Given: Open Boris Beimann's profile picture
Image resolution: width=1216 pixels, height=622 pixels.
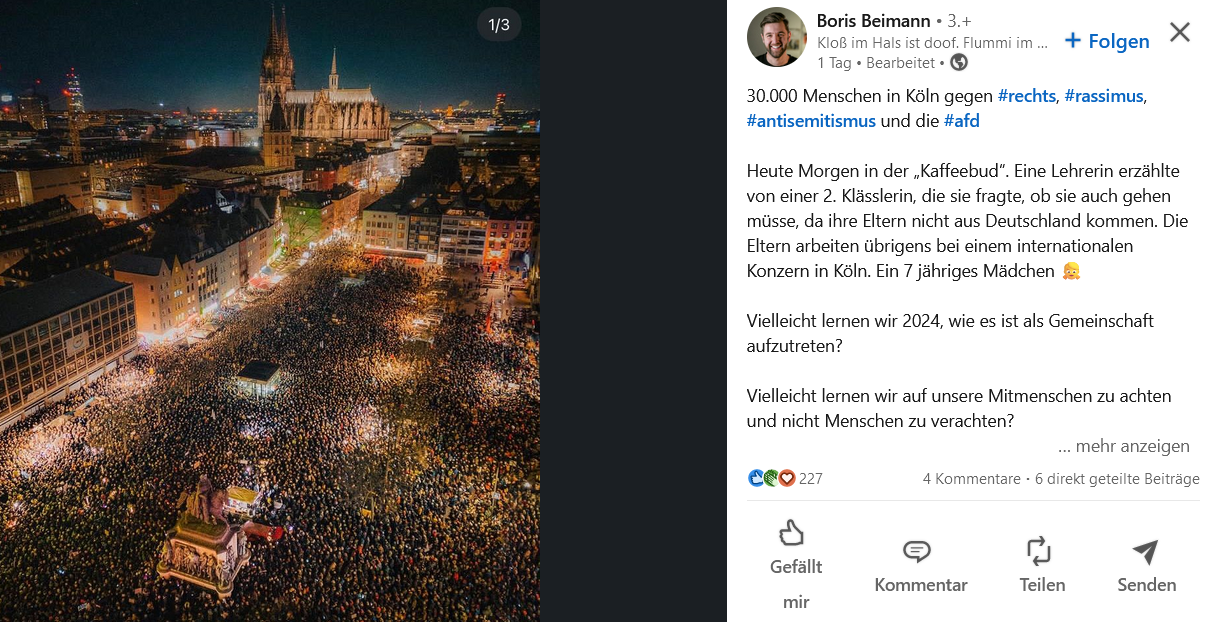Looking at the screenshot, I should [x=777, y=37].
